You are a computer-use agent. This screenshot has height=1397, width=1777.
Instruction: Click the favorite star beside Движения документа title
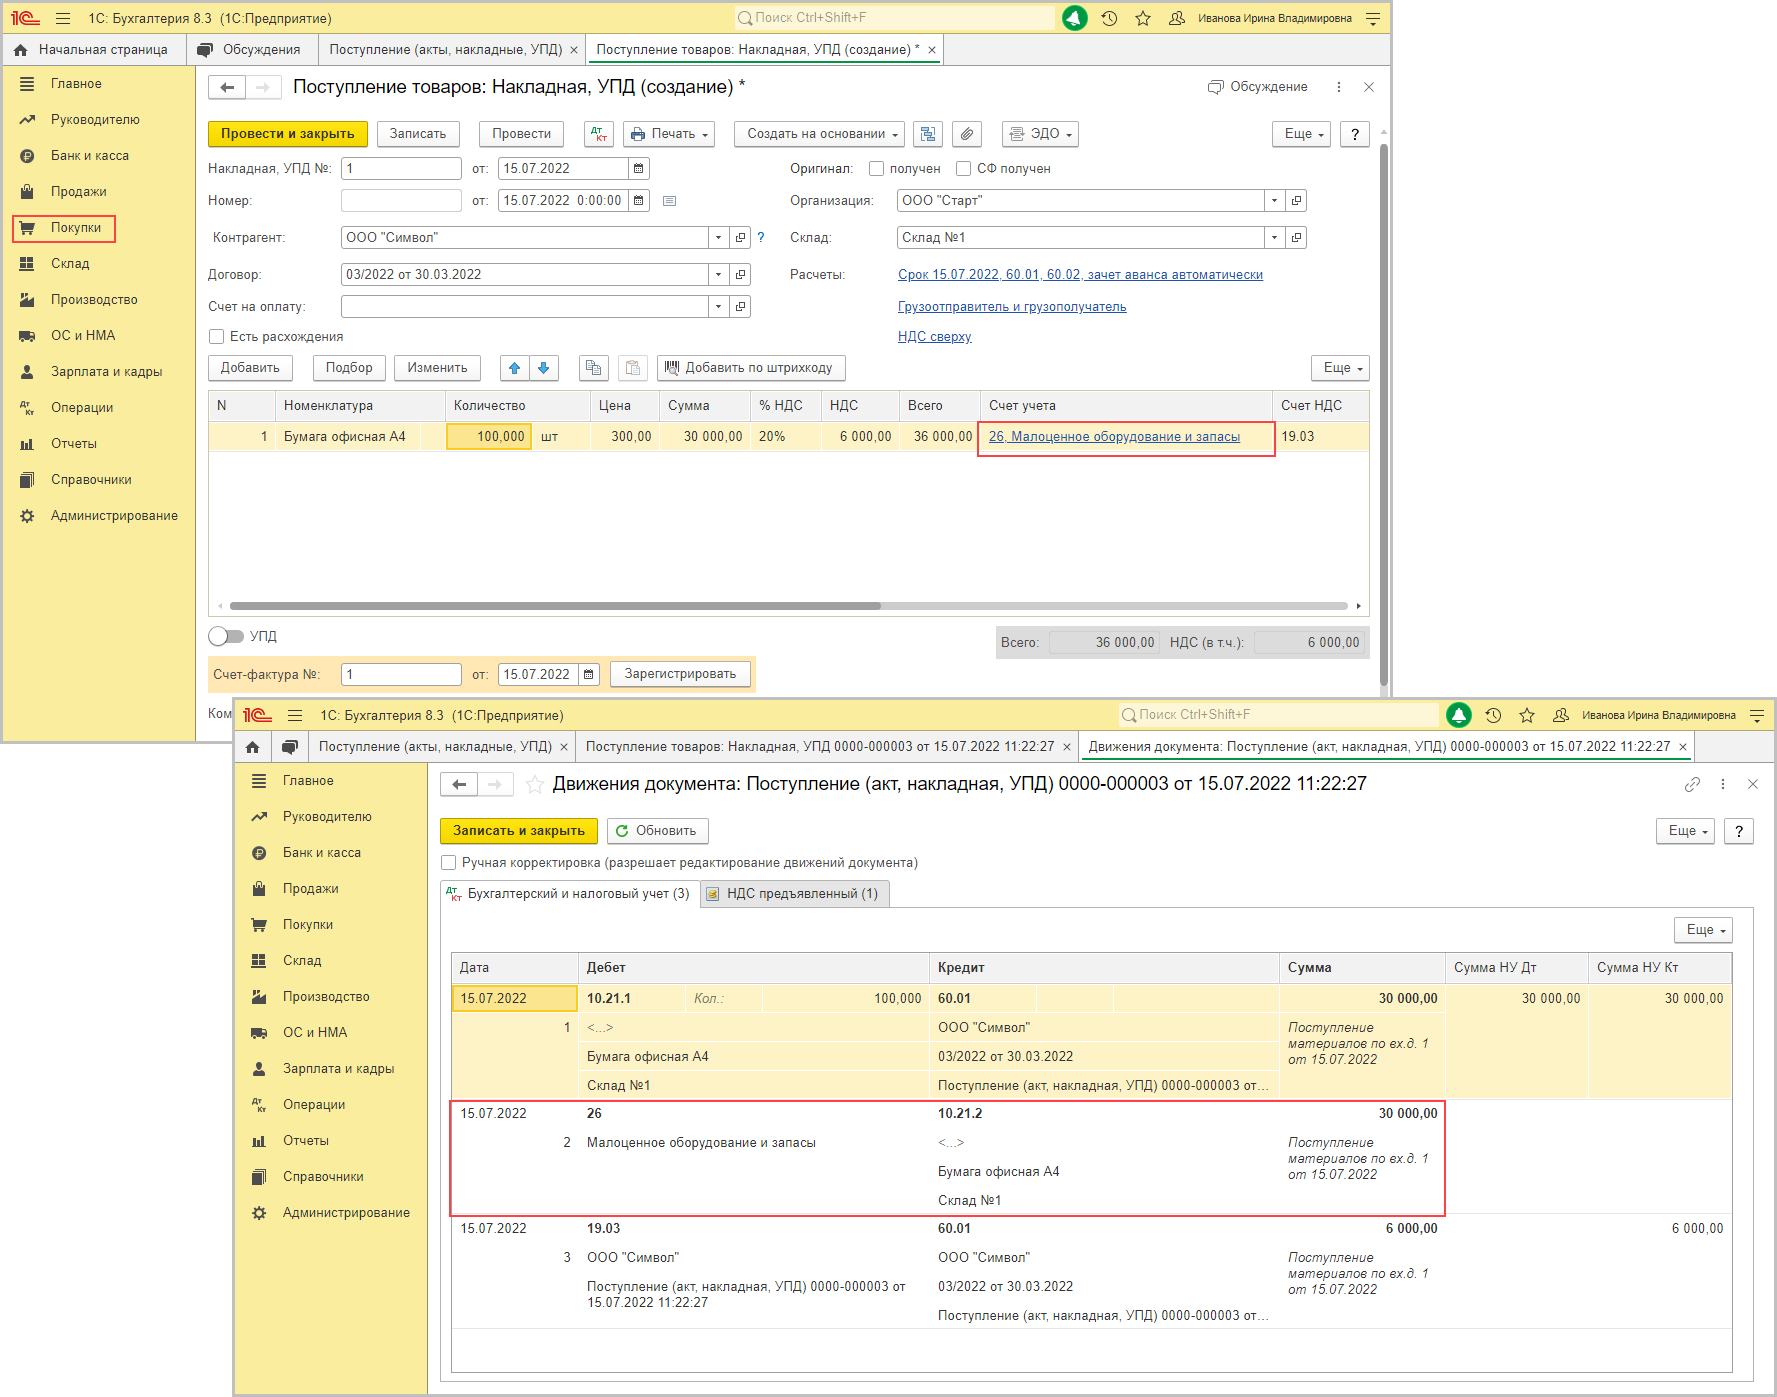point(535,784)
